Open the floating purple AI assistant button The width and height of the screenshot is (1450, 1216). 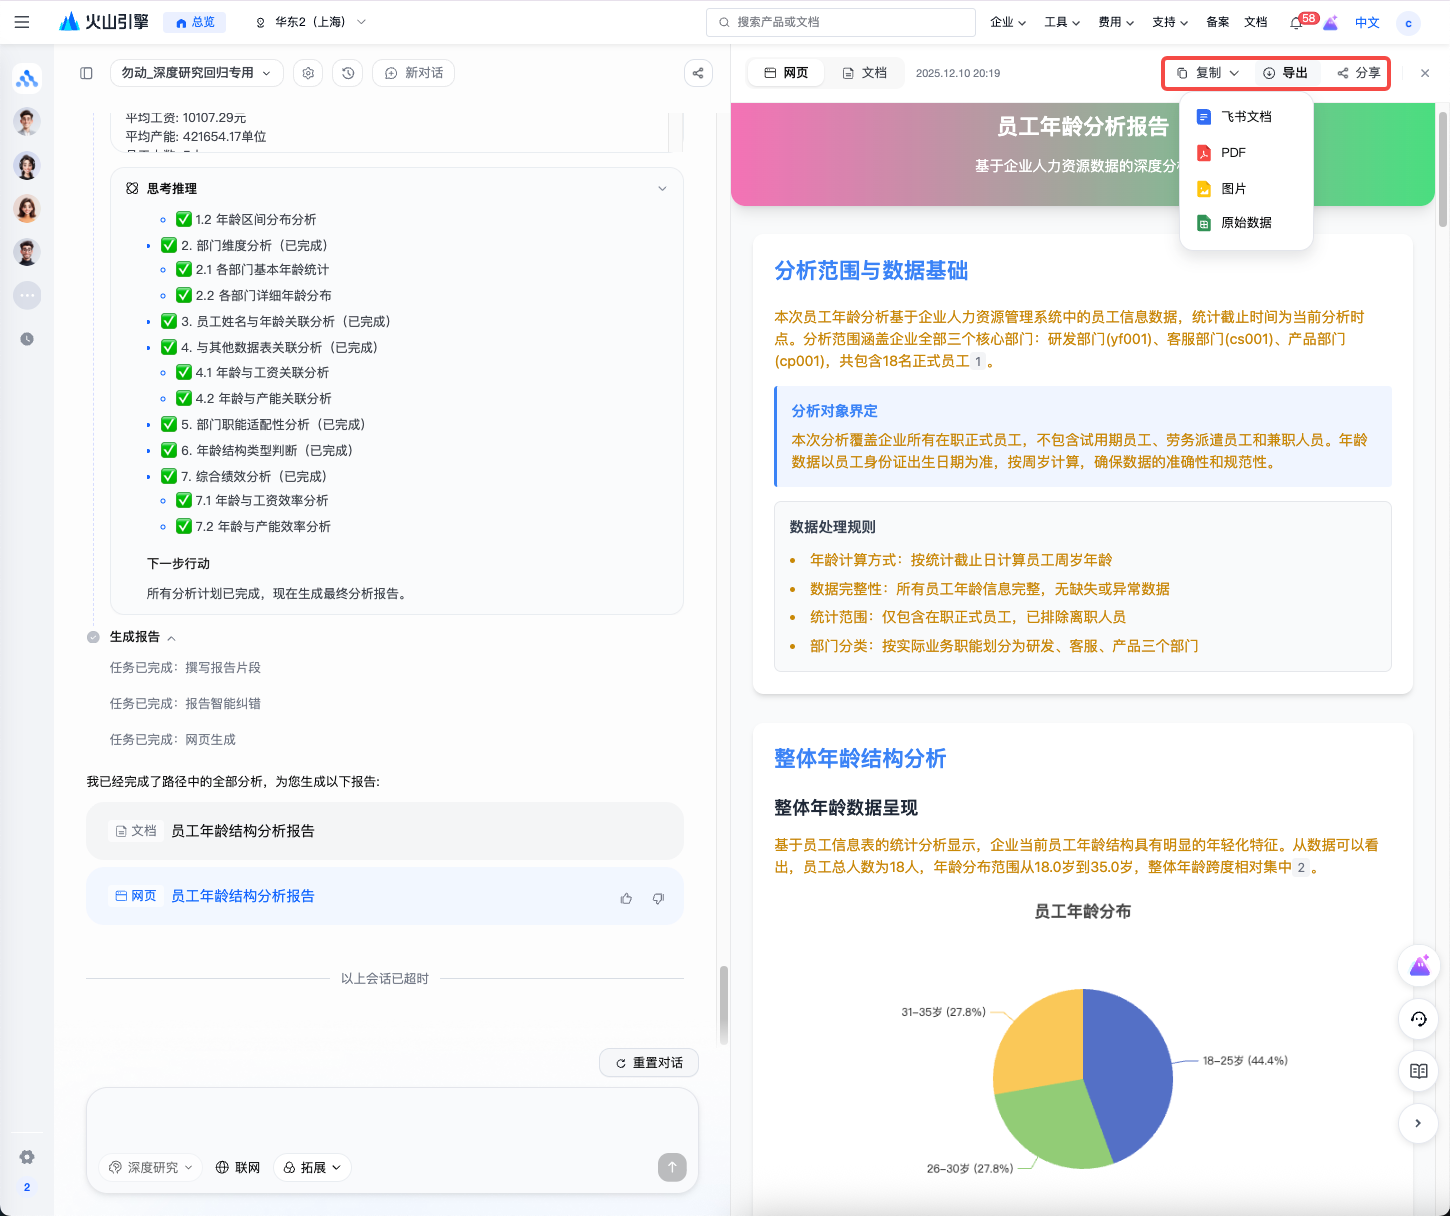1418,965
